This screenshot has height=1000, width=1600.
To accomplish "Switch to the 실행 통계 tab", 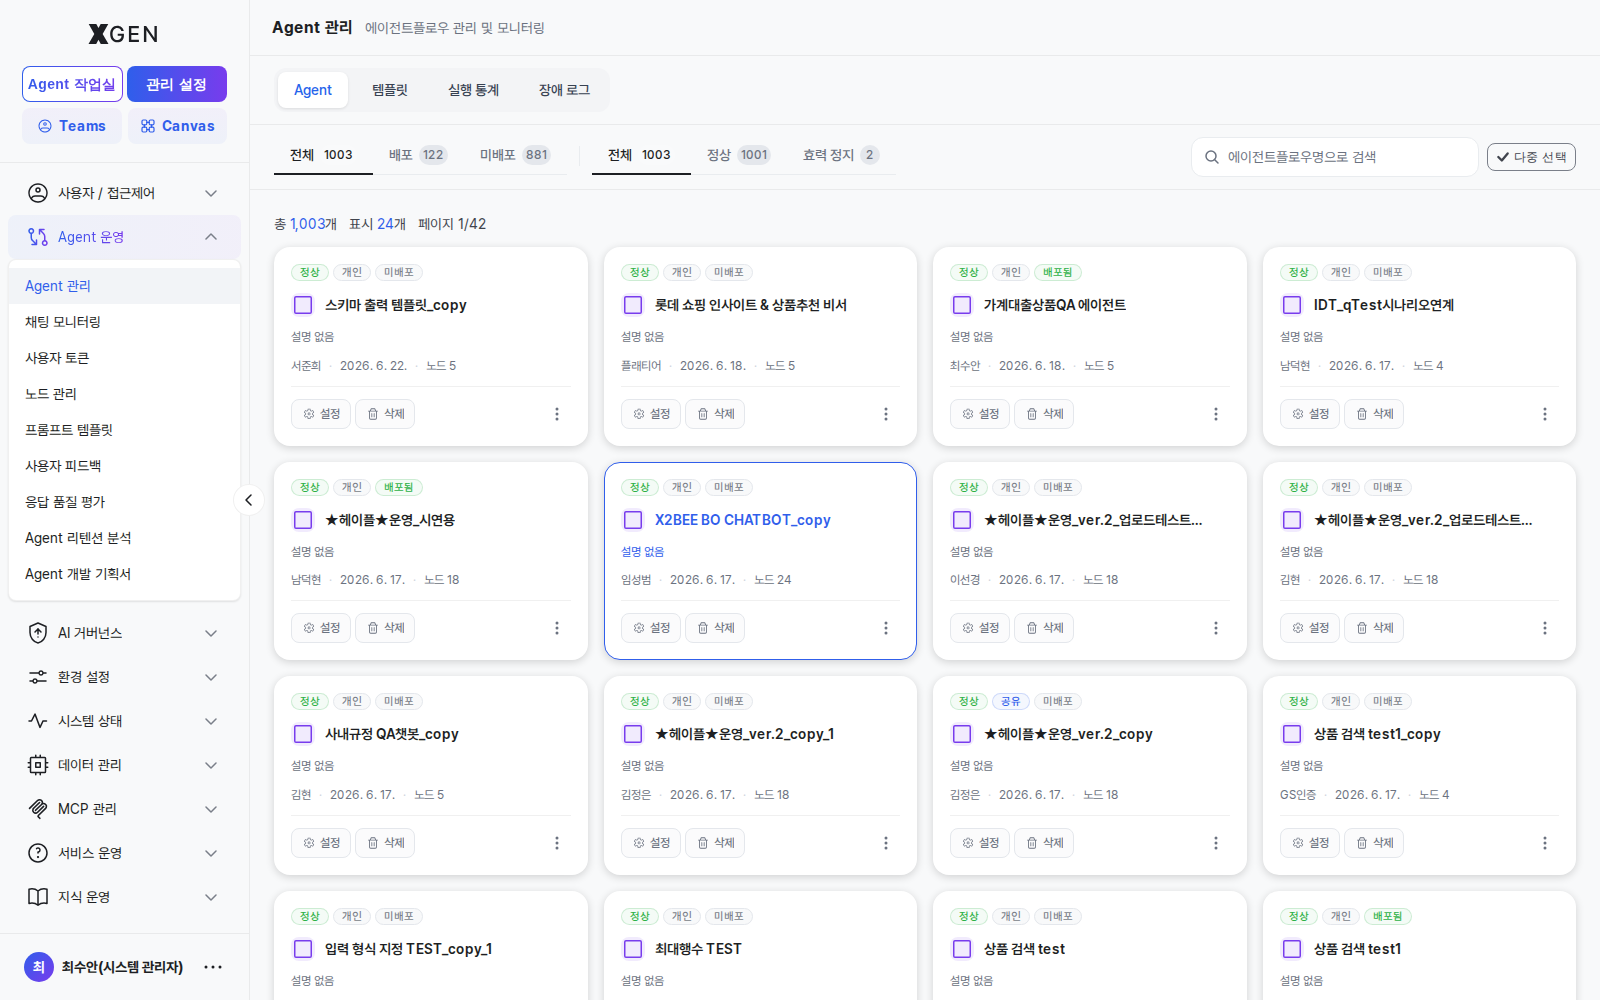I will coord(473,90).
